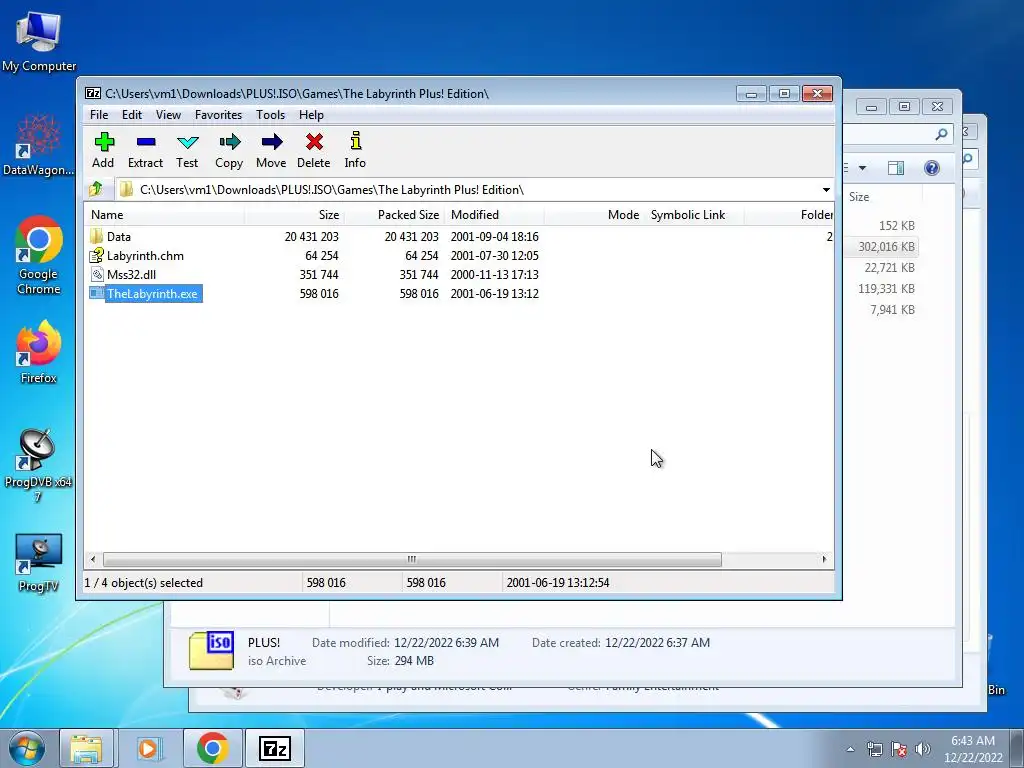Open the Tools menu

pyautogui.click(x=270, y=115)
